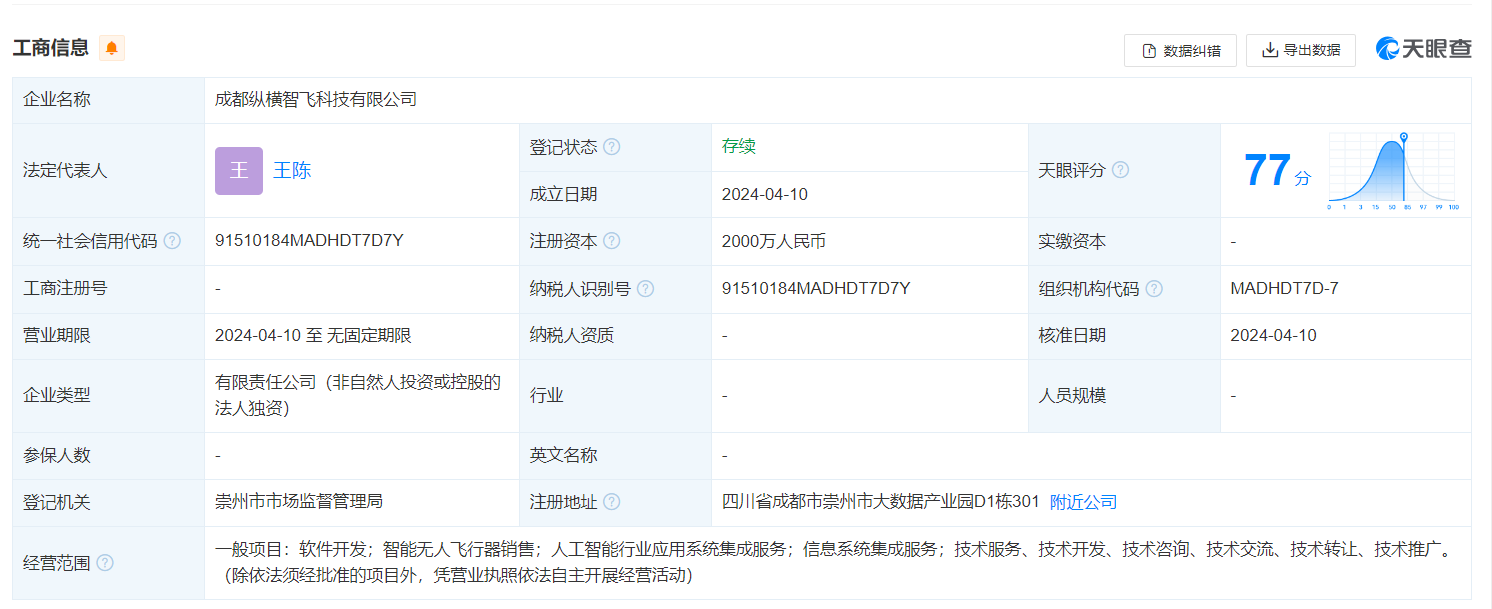
Task: Click help icon beside 纳税人识别号
Action: (x=646, y=289)
